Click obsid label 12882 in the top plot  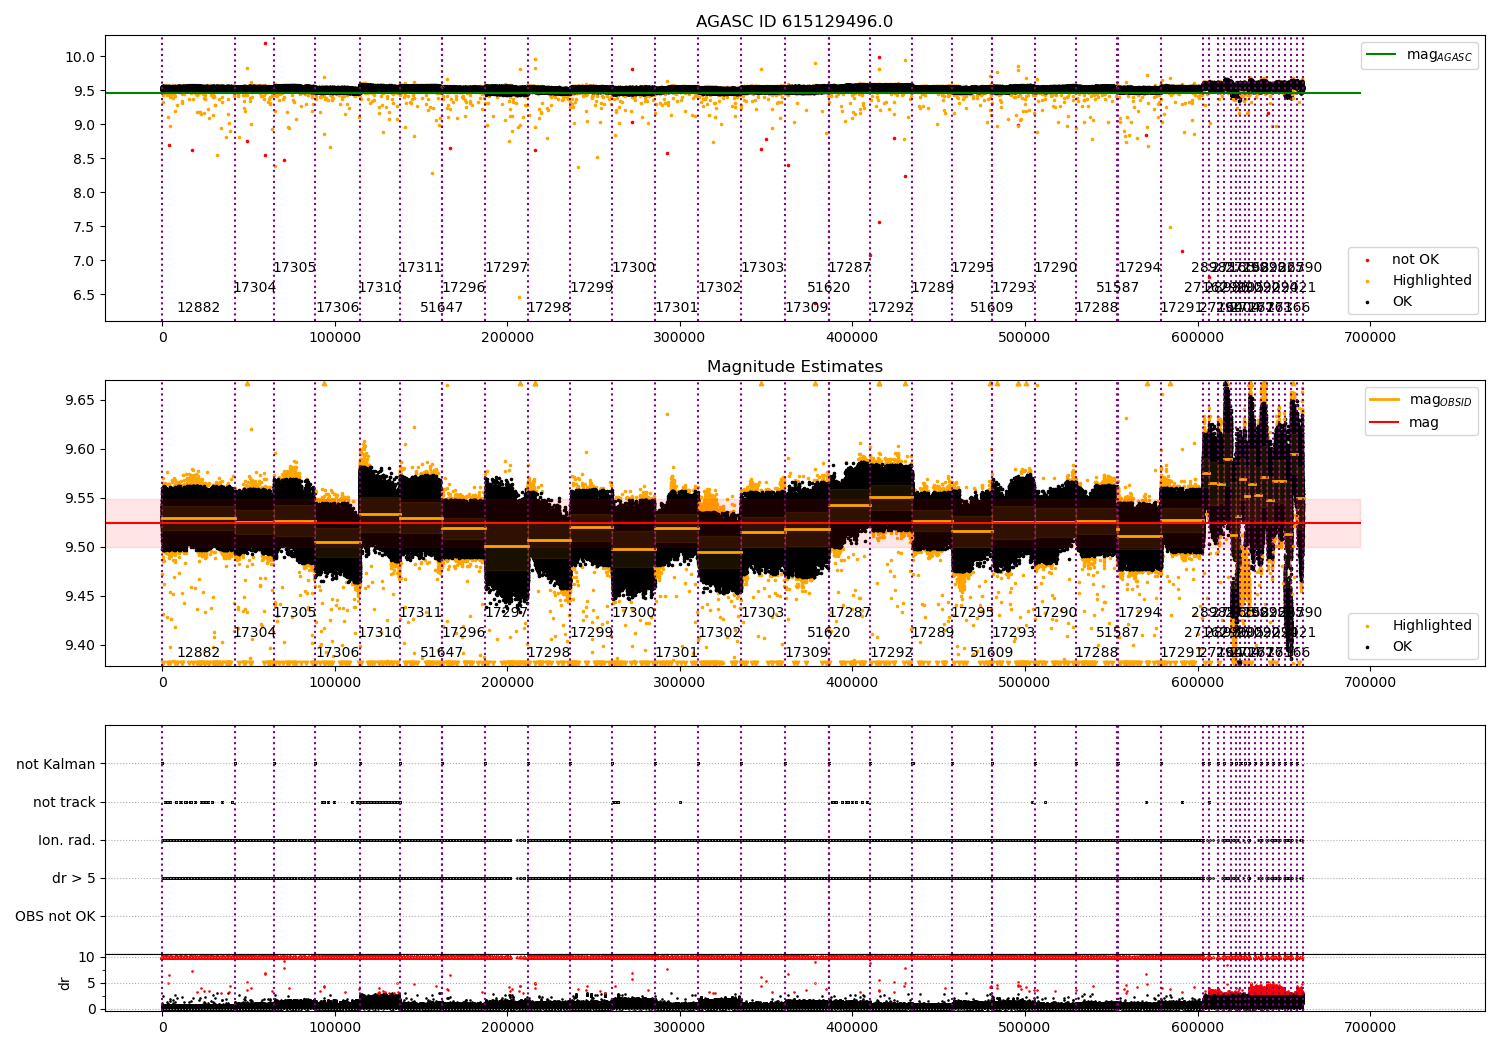(x=198, y=308)
